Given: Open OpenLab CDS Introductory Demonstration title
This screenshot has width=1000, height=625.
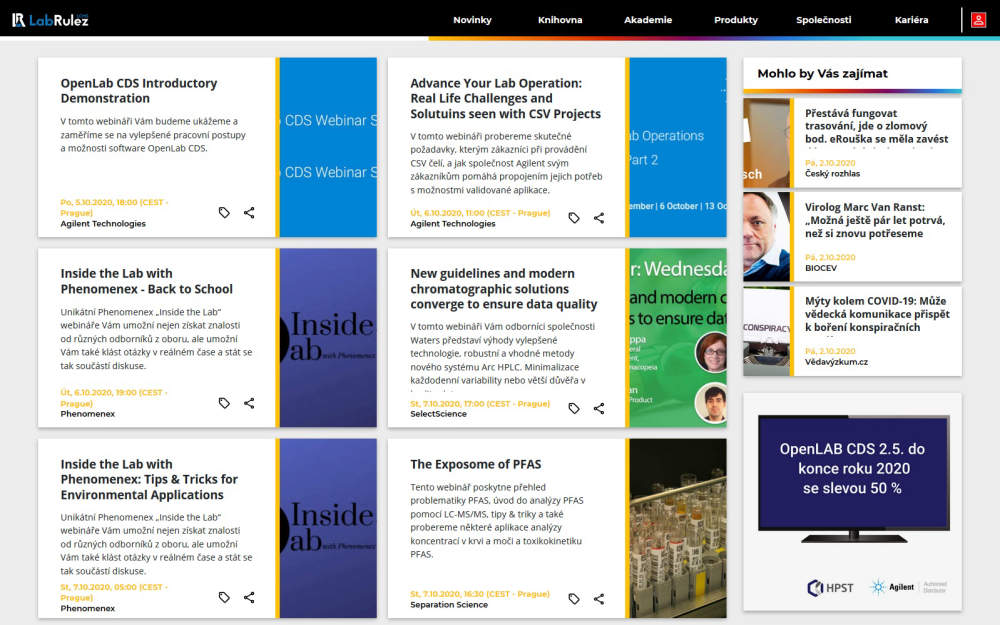Looking at the screenshot, I should 139,91.
